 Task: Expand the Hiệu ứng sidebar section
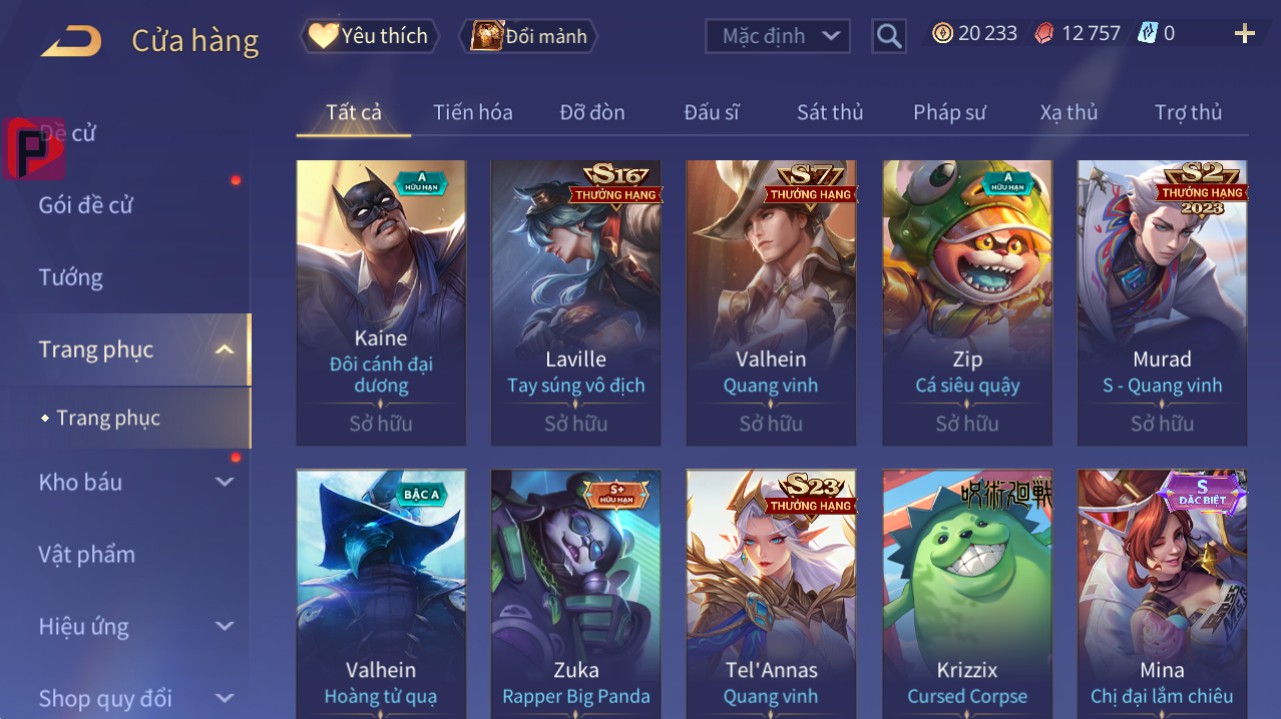click(225, 627)
